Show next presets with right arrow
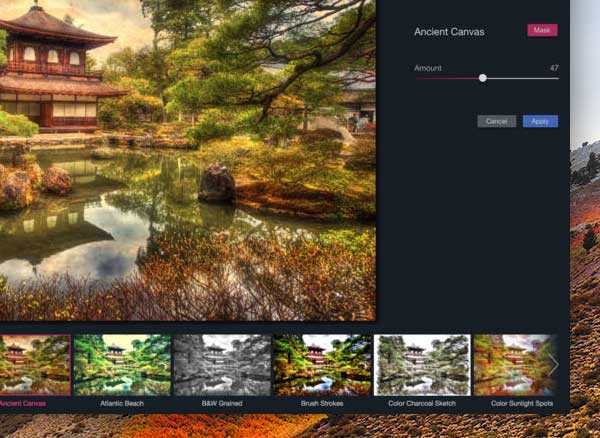This screenshot has height=438, width=600. [x=553, y=365]
